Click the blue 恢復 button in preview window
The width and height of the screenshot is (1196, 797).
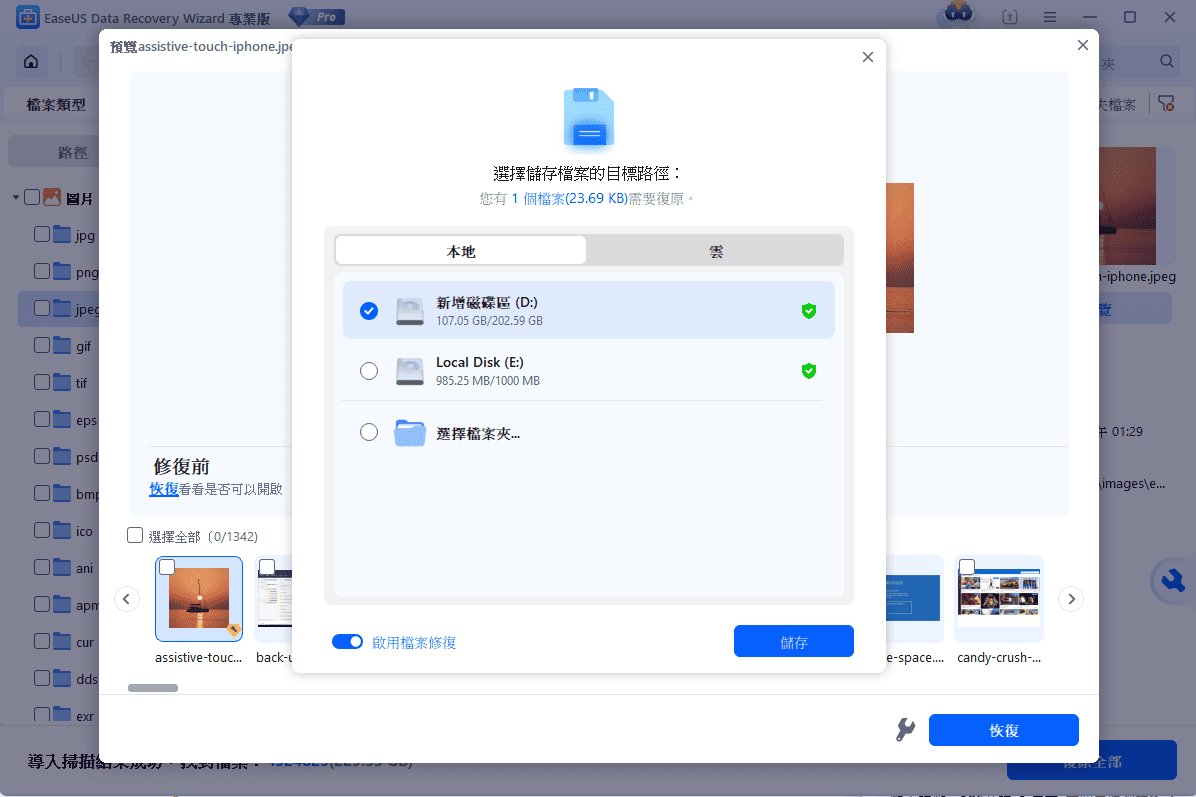coord(1003,730)
